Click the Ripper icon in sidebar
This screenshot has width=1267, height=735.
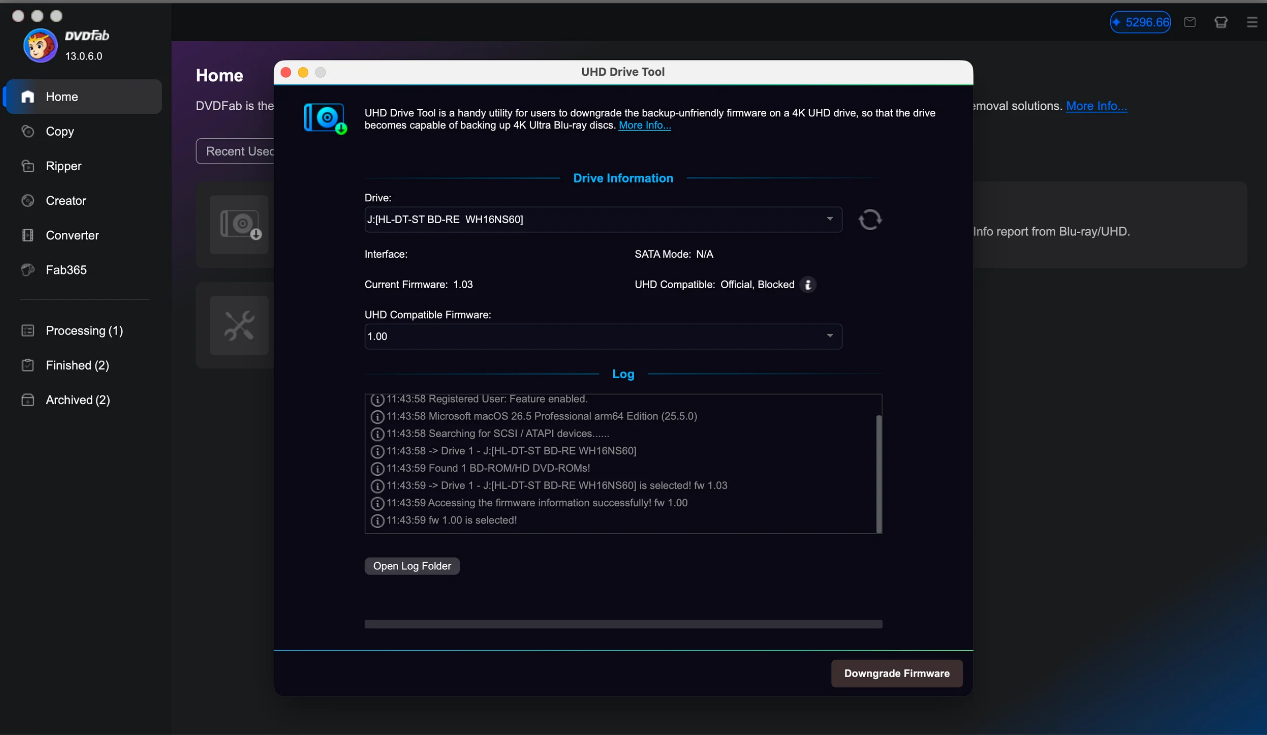coord(28,166)
